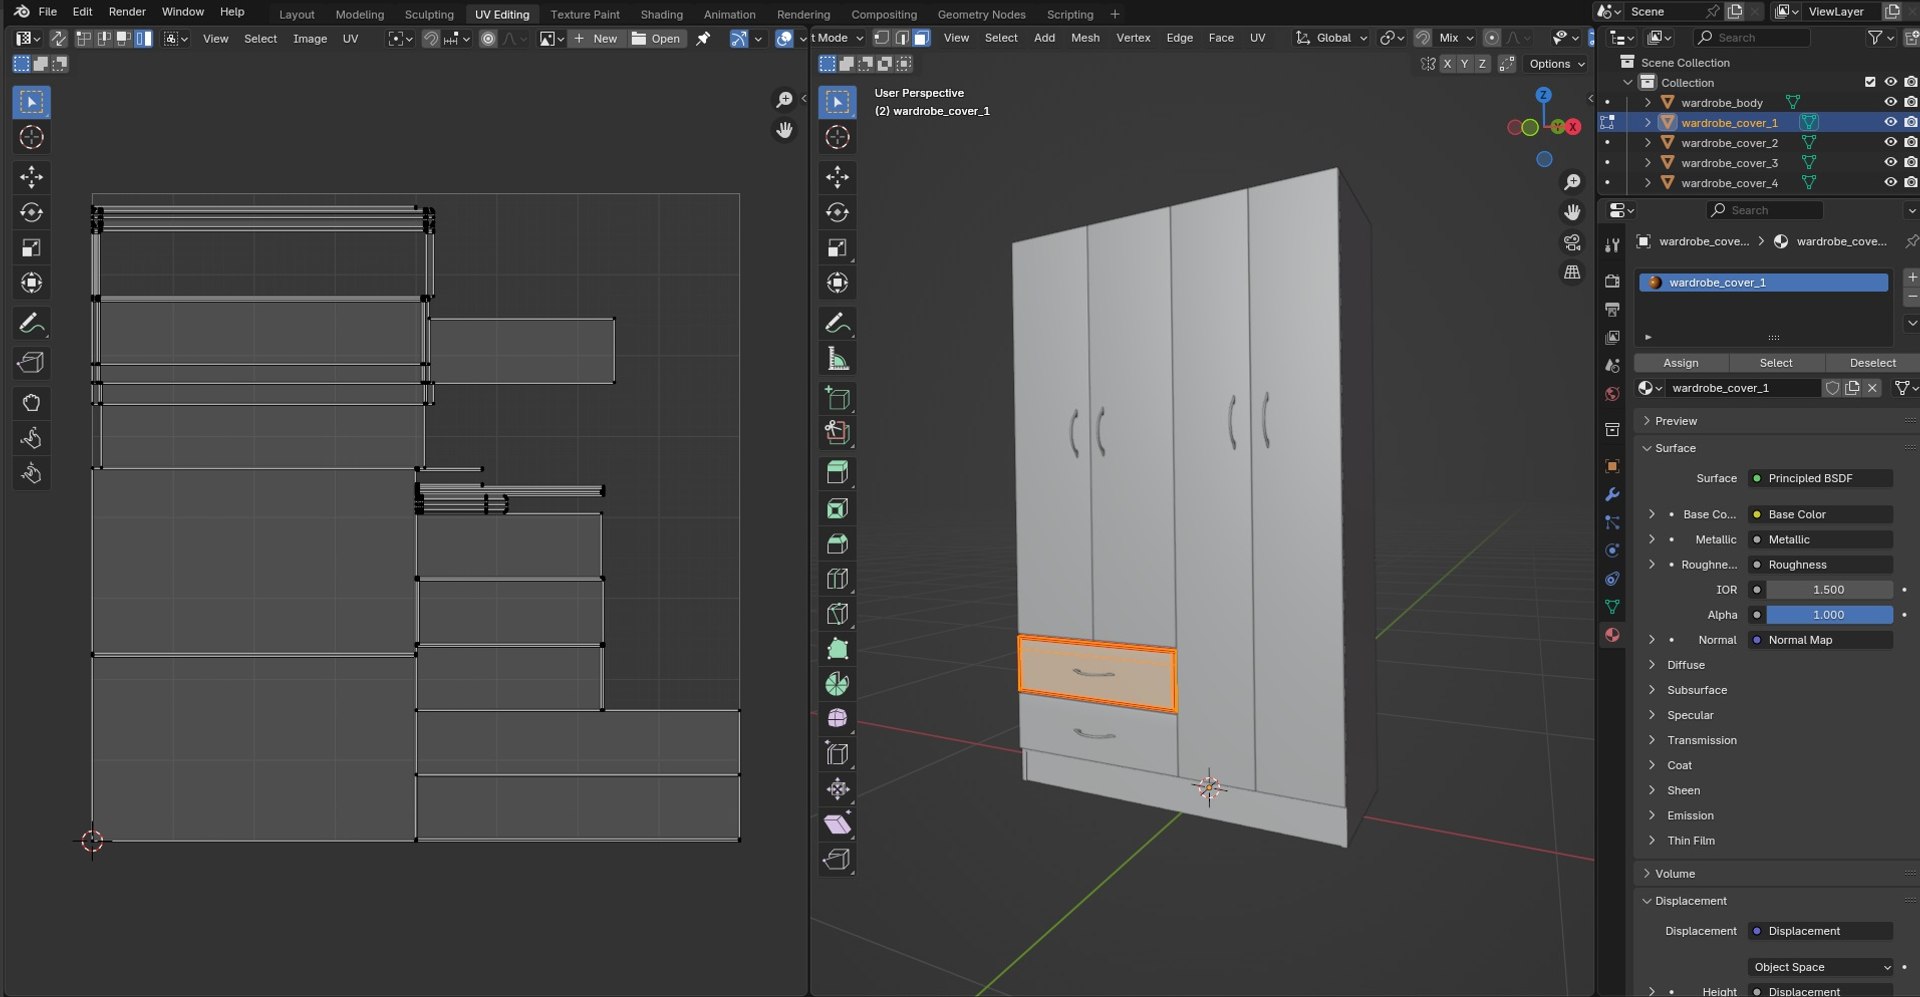Toggle Collection exclude checkbox
Image resolution: width=1920 pixels, height=997 pixels.
click(1870, 82)
